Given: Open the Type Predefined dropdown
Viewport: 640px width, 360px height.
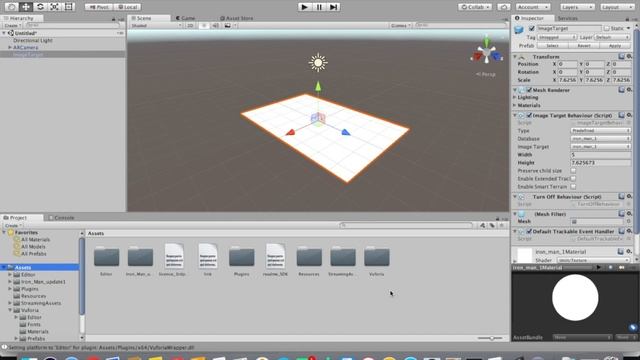Looking at the screenshot, I should [600, 131].
